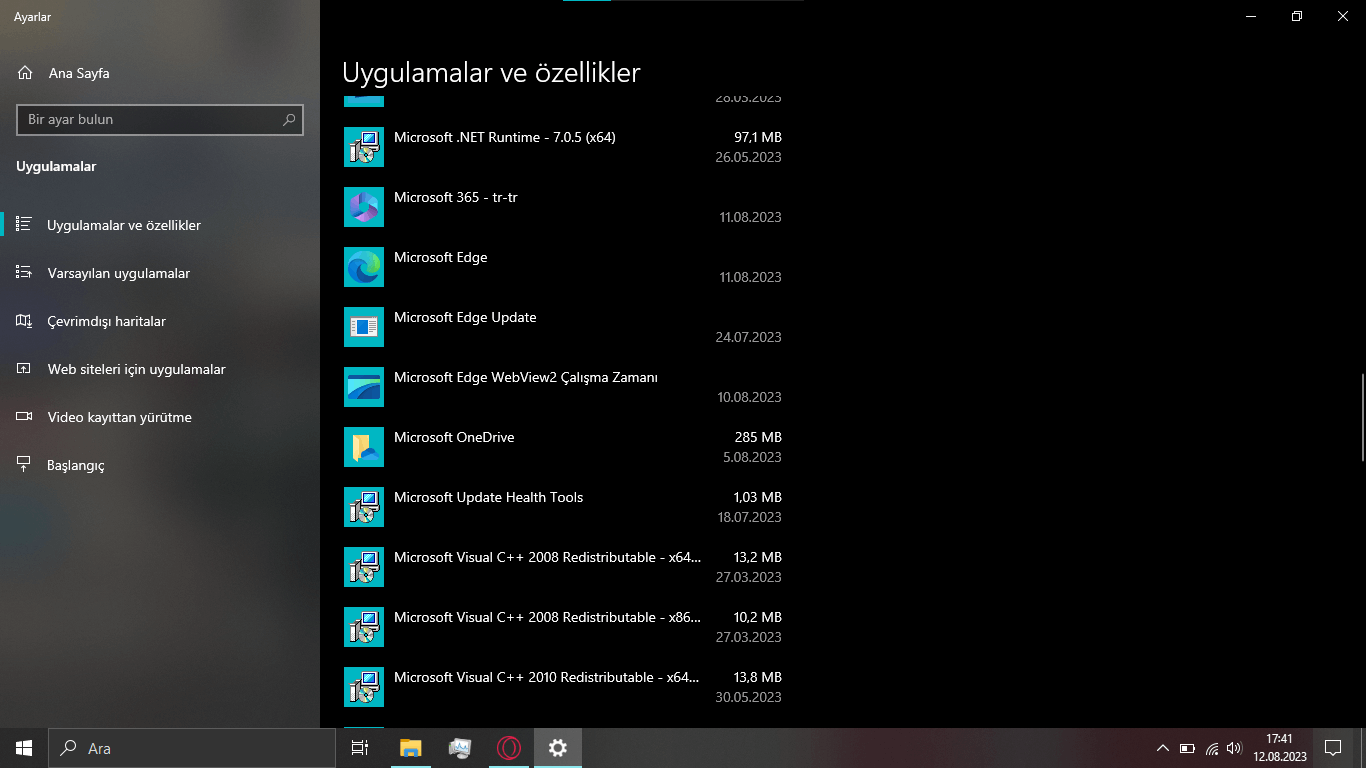Click the 5.08.2023 install date
The height and width of the screenshot is (768, 1366).
point(753,457)
